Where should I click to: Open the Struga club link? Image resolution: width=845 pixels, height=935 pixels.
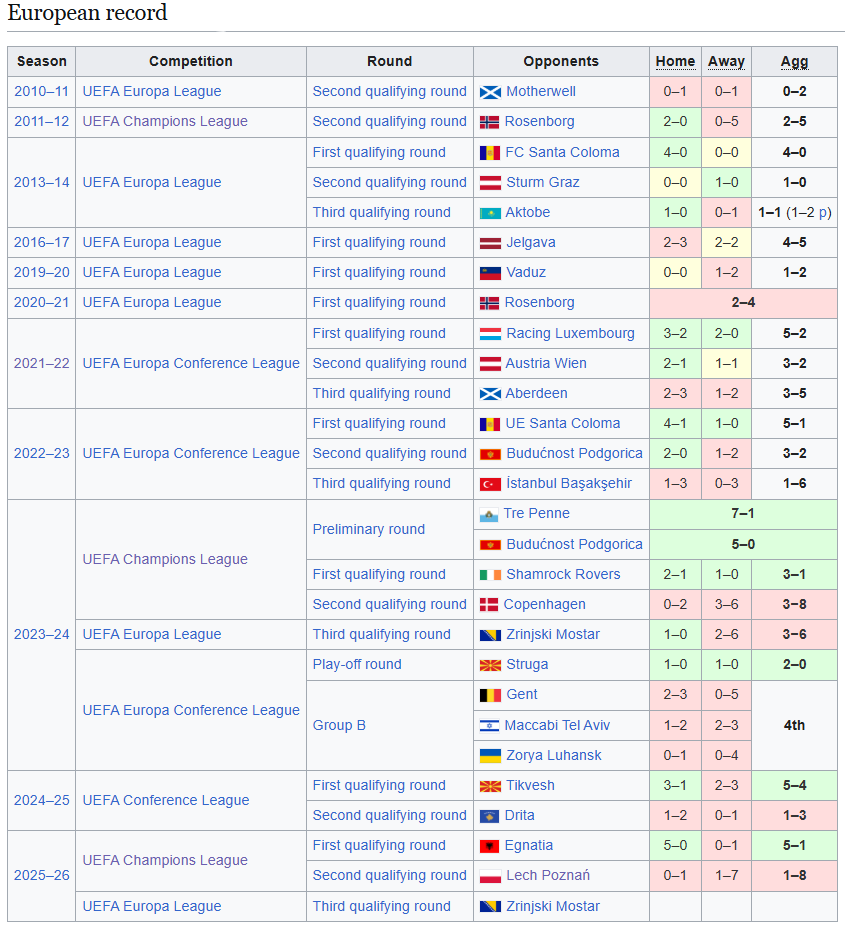point(527,664)
